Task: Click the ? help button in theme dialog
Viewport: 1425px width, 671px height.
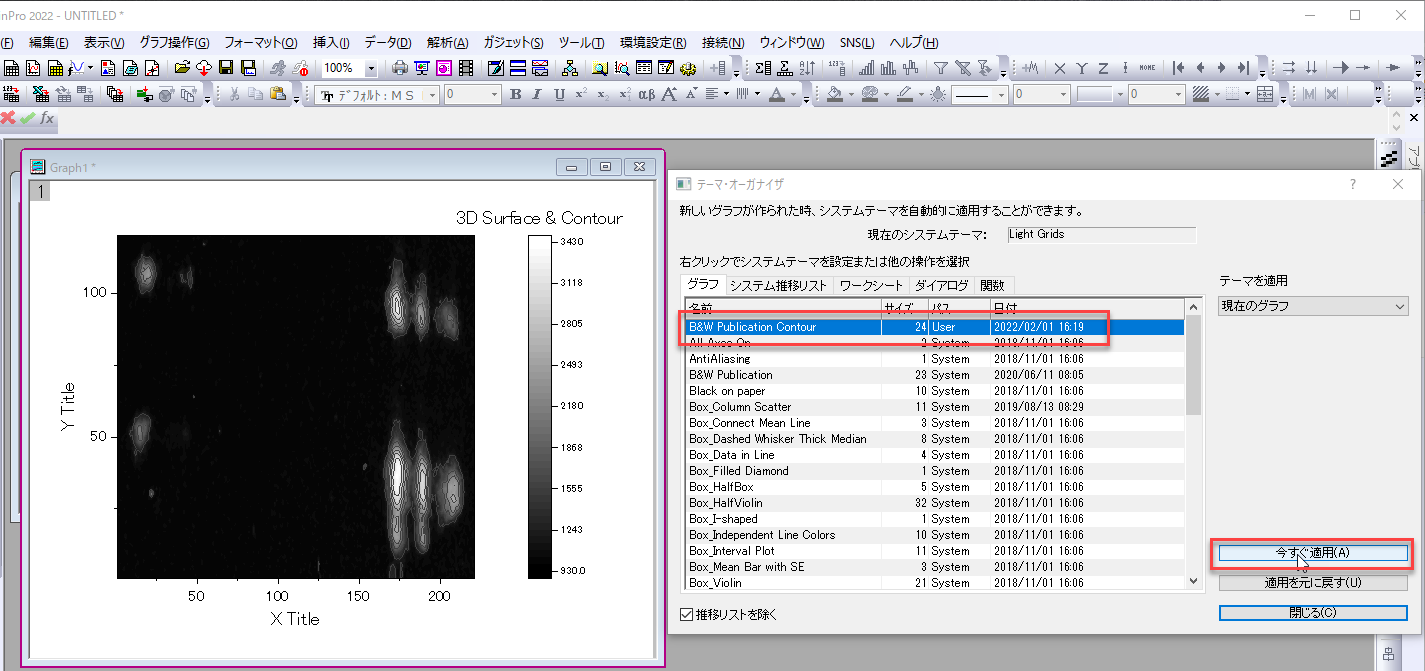Action: 1353,184
